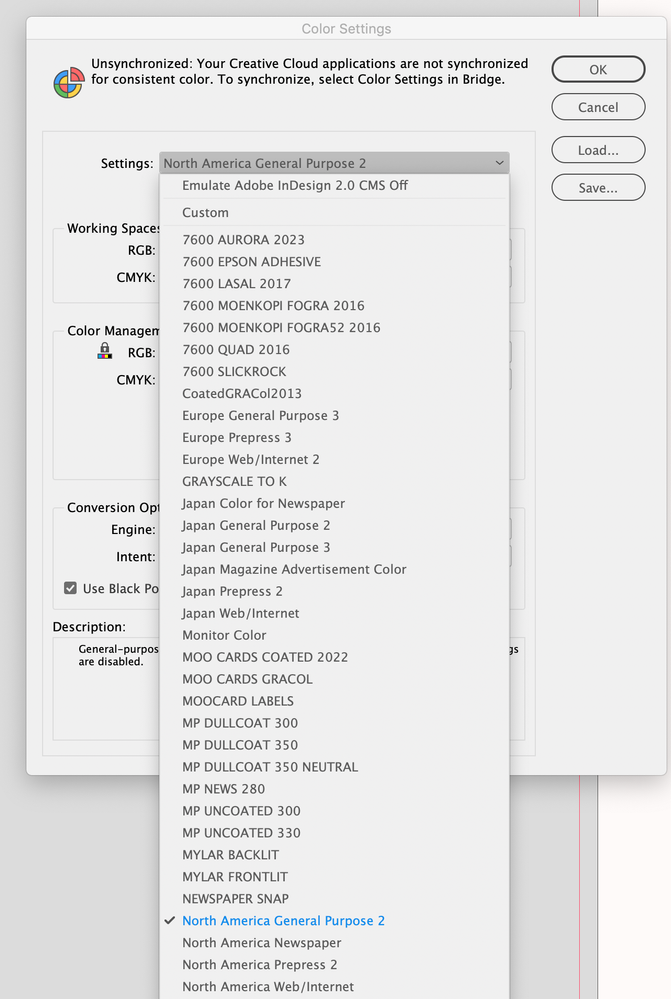The width and height of the screenshot is (671, 999).
Task: Cancel the Color Settings dialog
Action: (598, 107)
